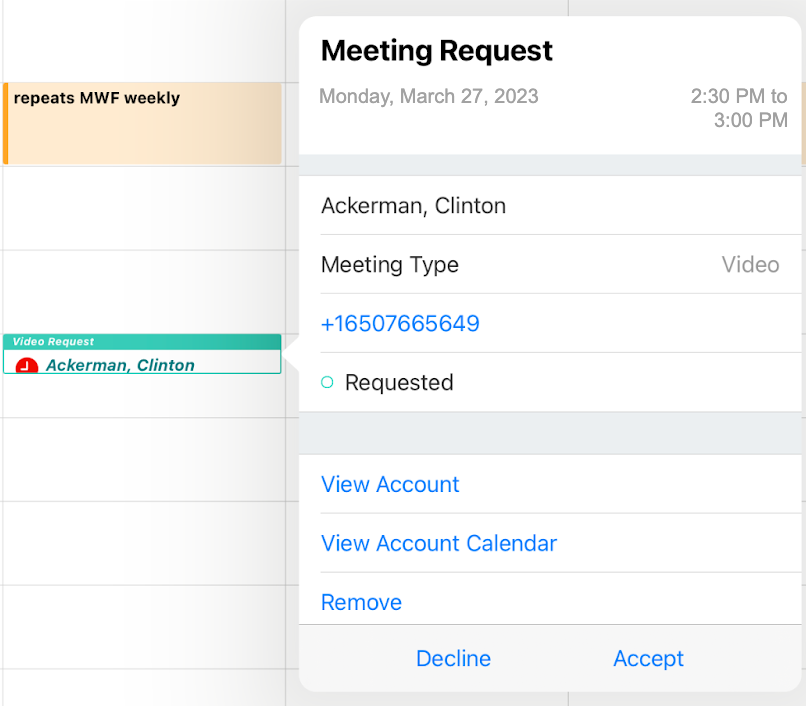Select the Video Request event header bar
Image resolution: width=806 pixels, height=706 pixels.
point(142,341)
